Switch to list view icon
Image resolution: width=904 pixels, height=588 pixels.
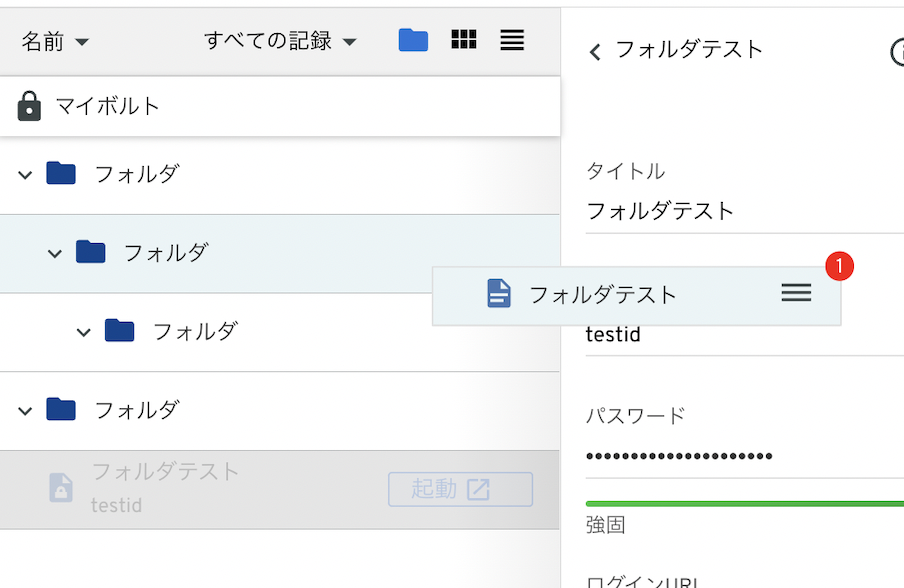coord(512,40)
